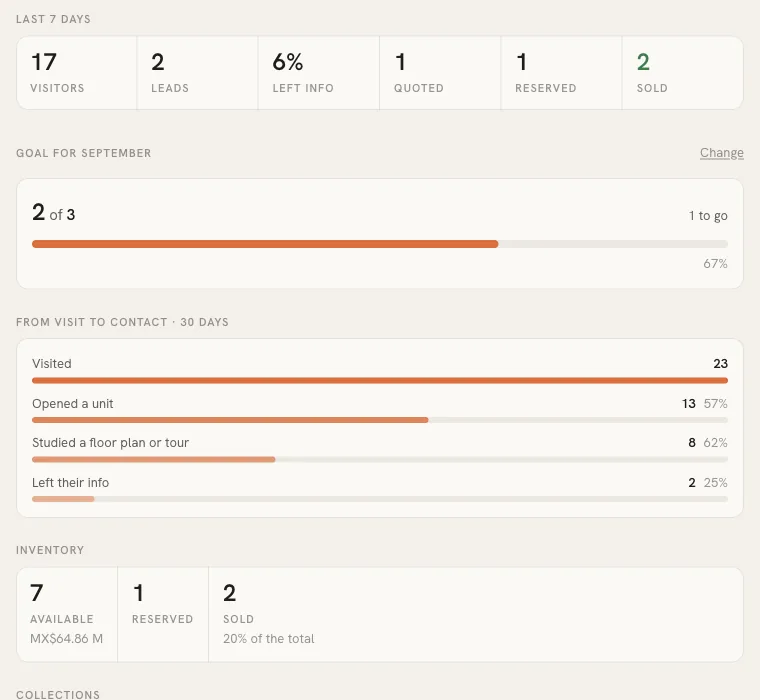Click the 'Inventory' section heading

pyautogui.click(x=50, y=550)
